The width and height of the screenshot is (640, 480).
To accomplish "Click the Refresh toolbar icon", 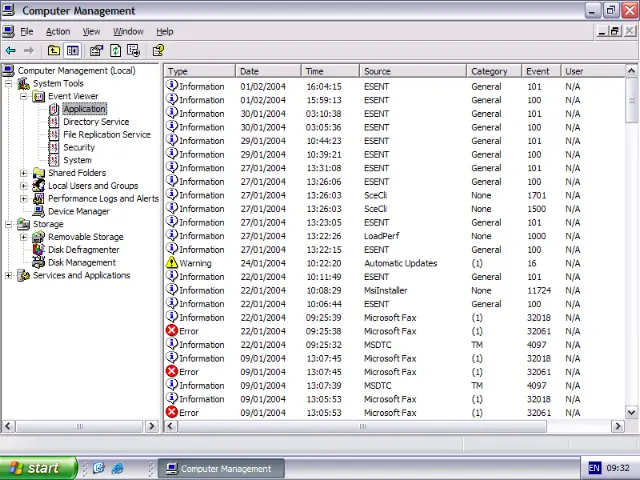I will [x=116, y=51].
